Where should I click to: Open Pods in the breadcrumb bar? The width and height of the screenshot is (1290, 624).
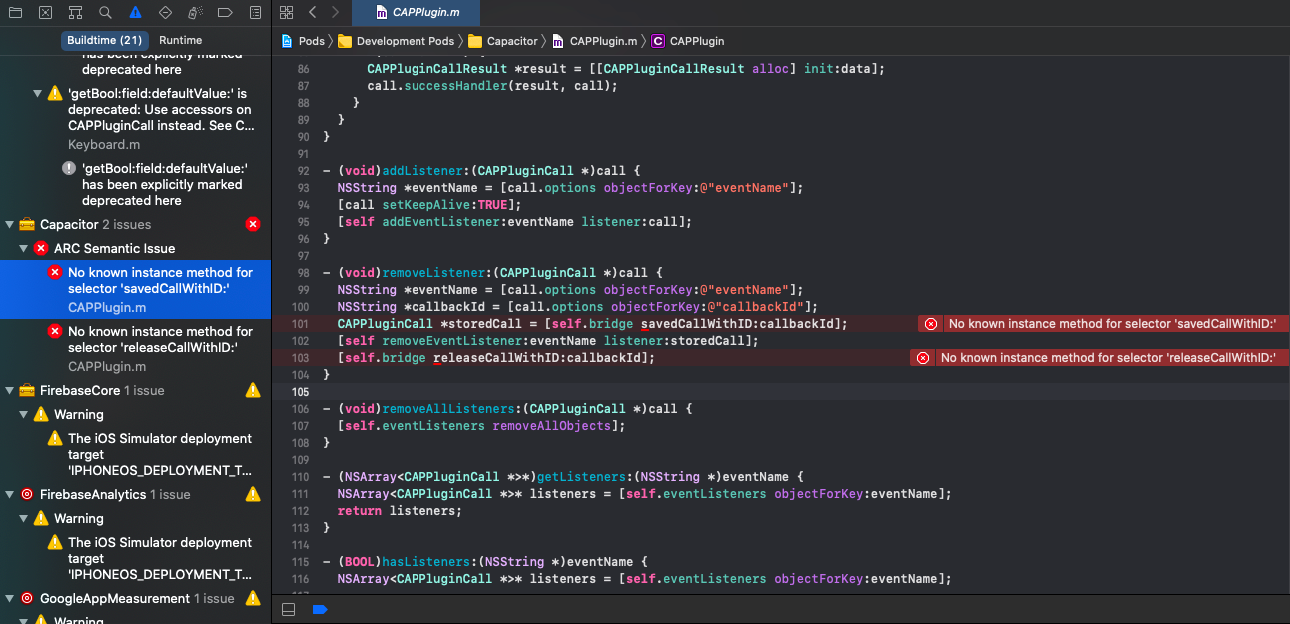(x=303, y=41)
